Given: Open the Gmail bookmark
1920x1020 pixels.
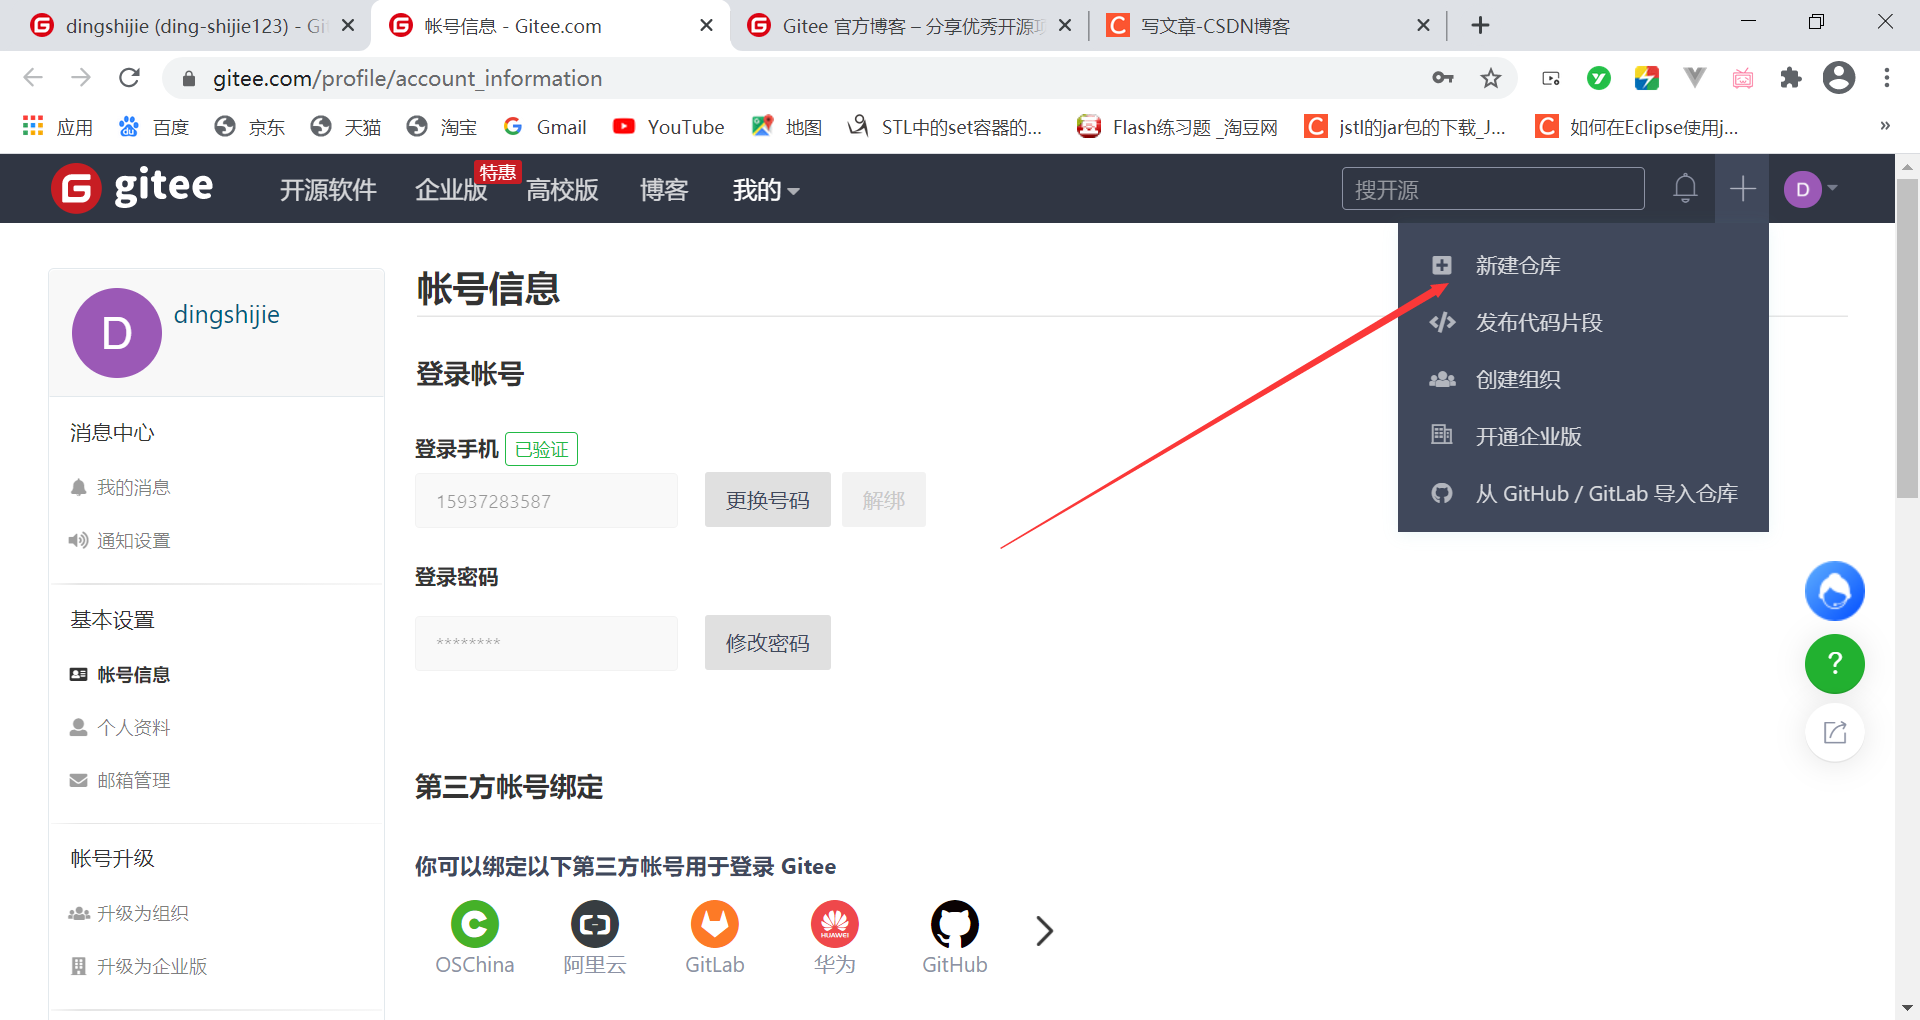Looking at the screenshot, I should (545, 127).
